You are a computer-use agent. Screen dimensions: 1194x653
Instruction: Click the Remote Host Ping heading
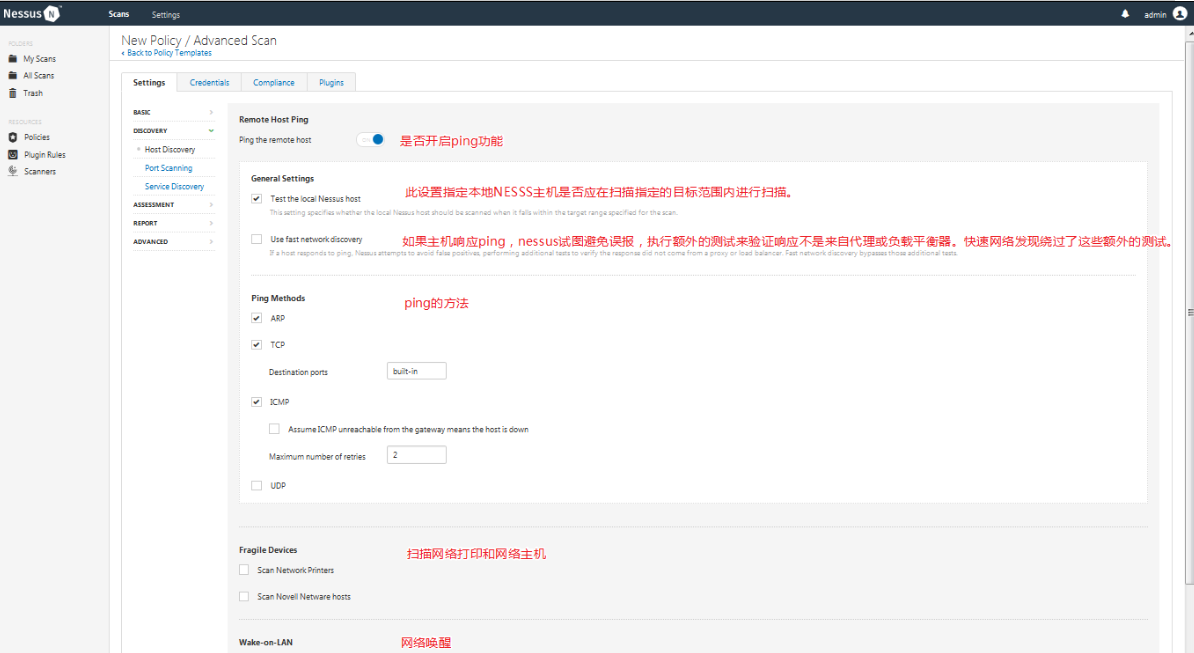tap(273, 119)
